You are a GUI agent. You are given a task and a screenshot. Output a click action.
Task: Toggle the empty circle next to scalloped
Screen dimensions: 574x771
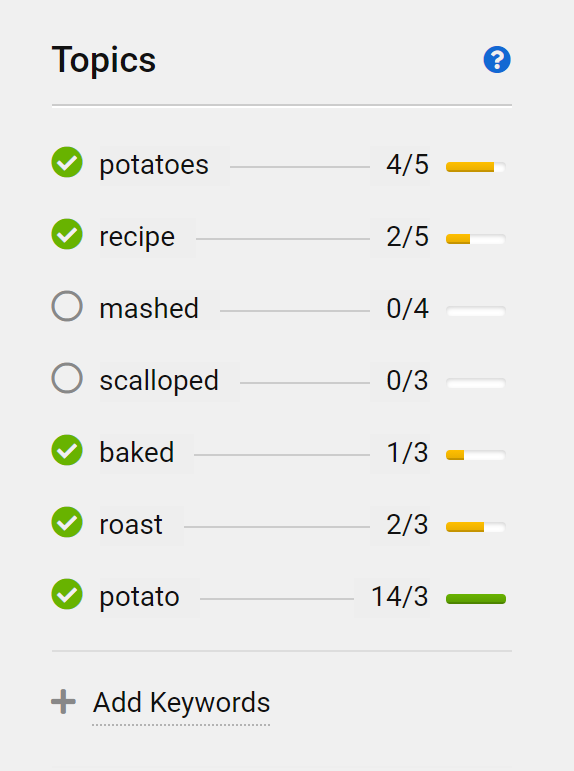click(67, 378)
